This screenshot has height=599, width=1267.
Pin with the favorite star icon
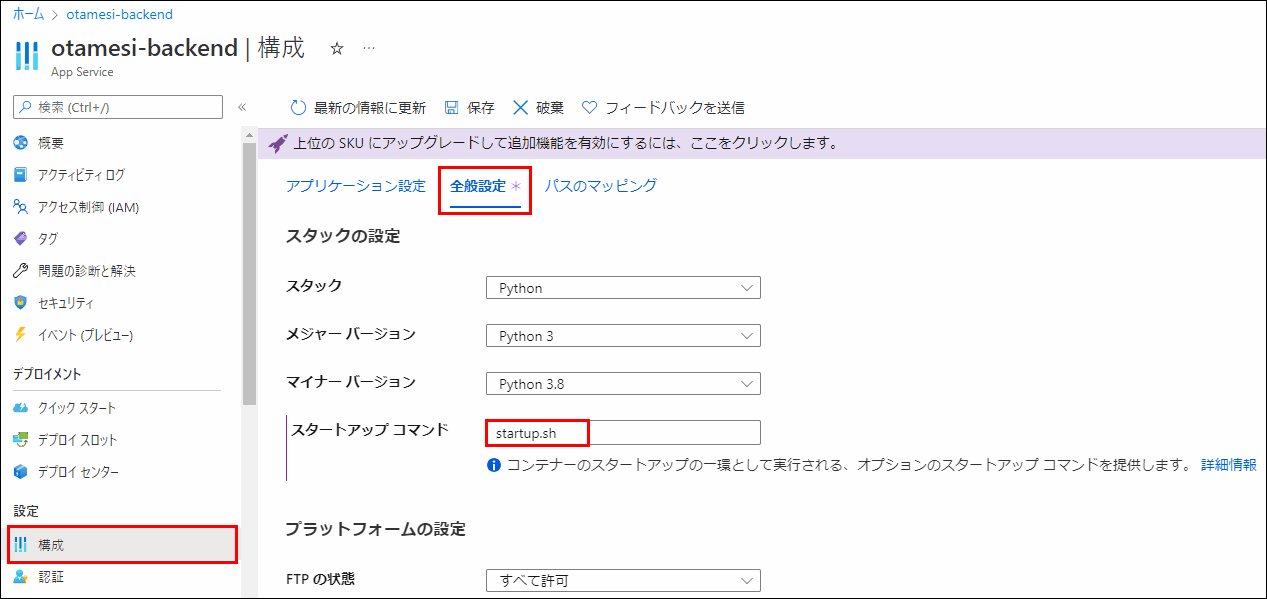[x=337, y=48]
